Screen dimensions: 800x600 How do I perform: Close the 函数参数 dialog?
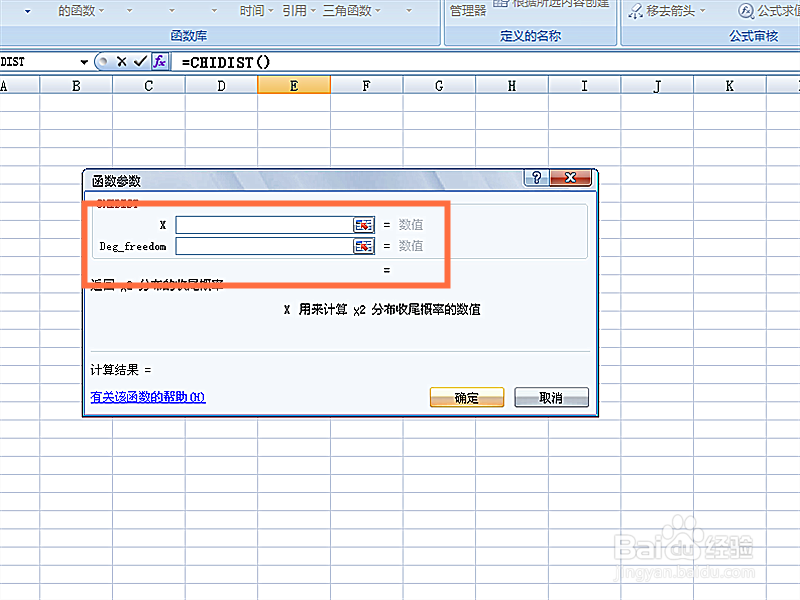click(570, 178)
